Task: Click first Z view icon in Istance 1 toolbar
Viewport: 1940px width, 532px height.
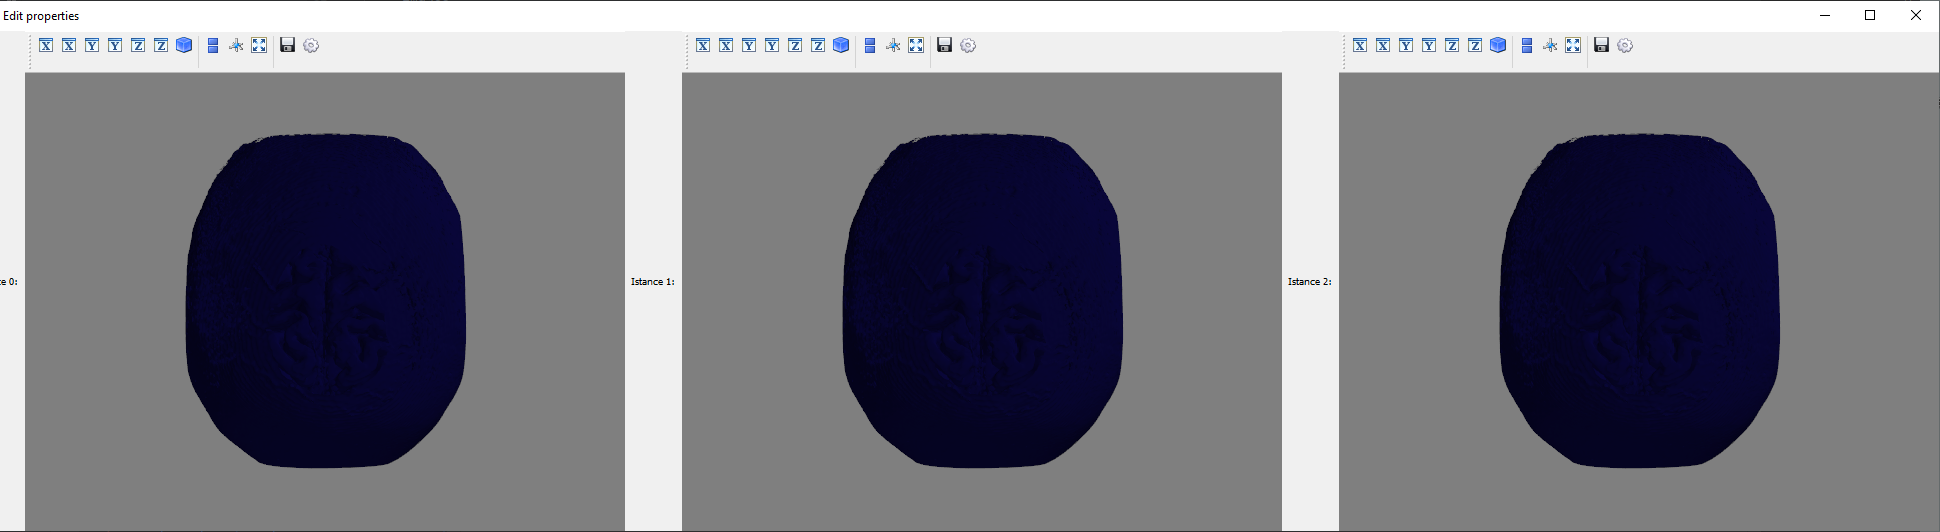Action: [x=795, y=45]
